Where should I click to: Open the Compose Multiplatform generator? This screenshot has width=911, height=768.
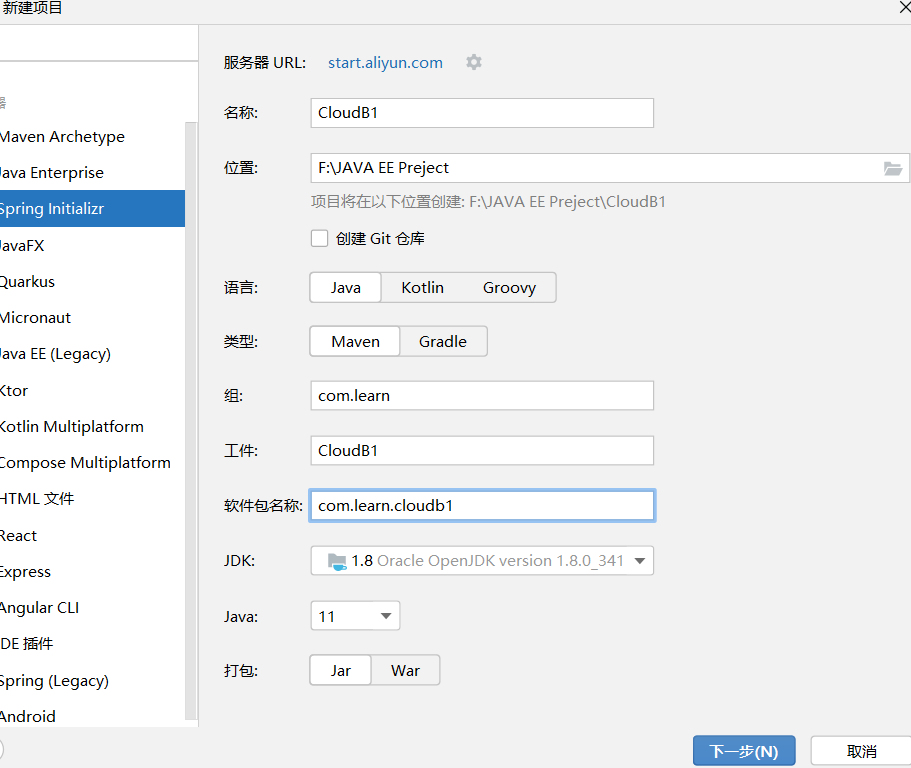pos(85,462)
